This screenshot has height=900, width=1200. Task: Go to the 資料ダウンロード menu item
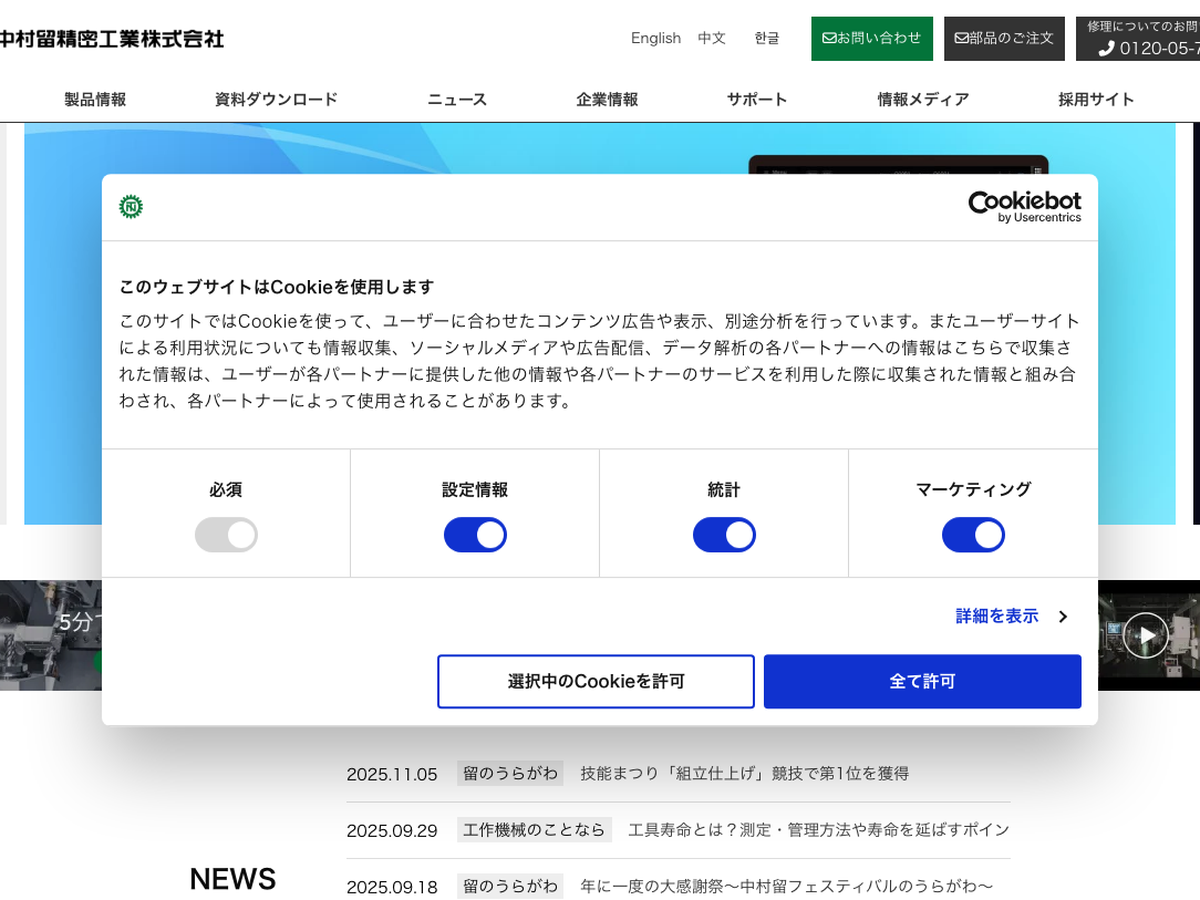coord(276,99)
